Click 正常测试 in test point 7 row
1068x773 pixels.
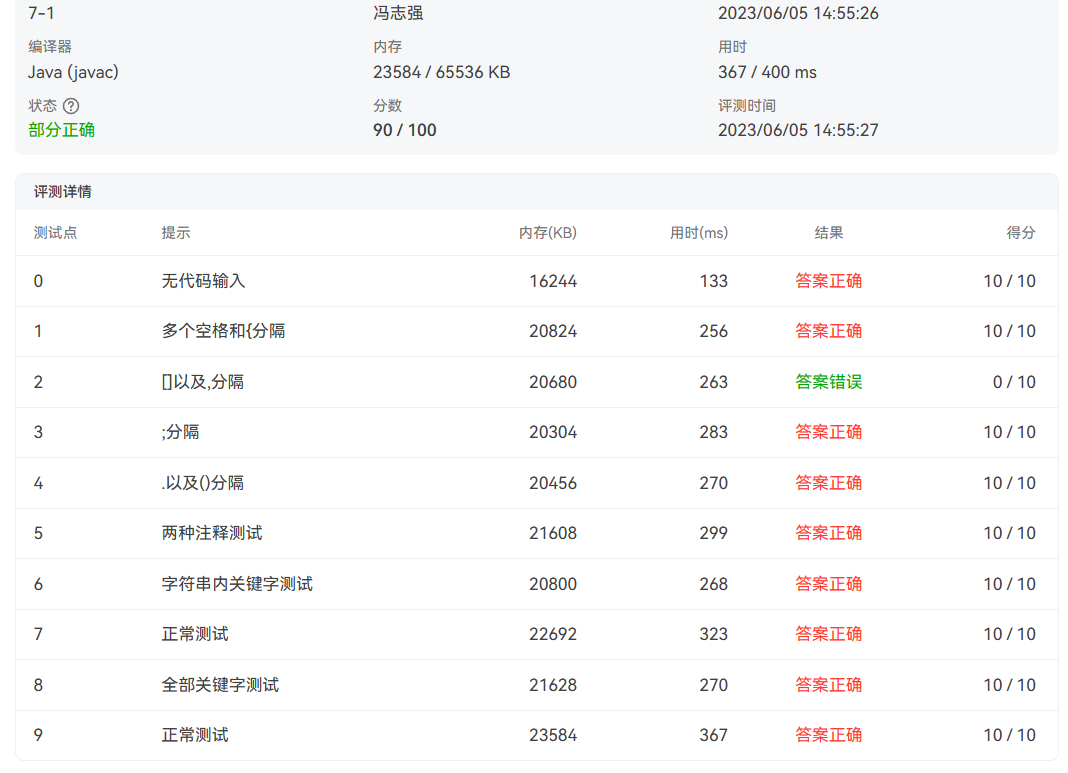195,634
